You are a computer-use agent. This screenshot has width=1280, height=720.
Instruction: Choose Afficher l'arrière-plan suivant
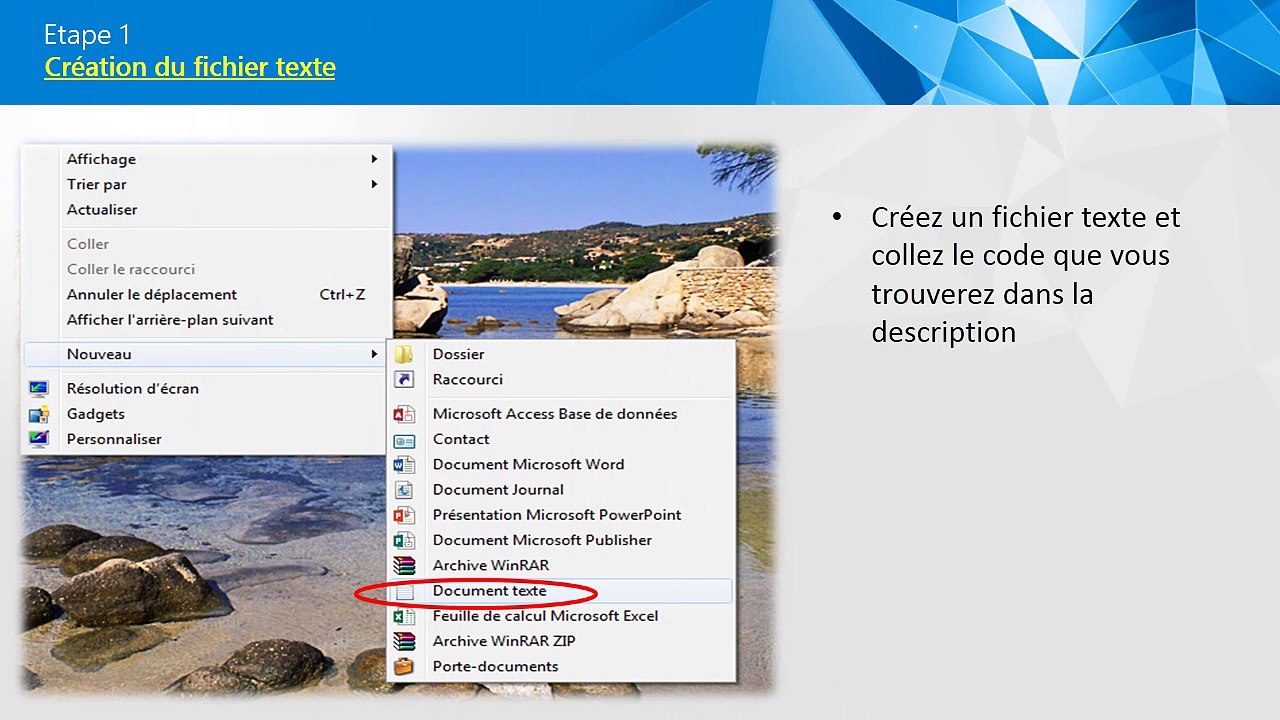(206, 320)
